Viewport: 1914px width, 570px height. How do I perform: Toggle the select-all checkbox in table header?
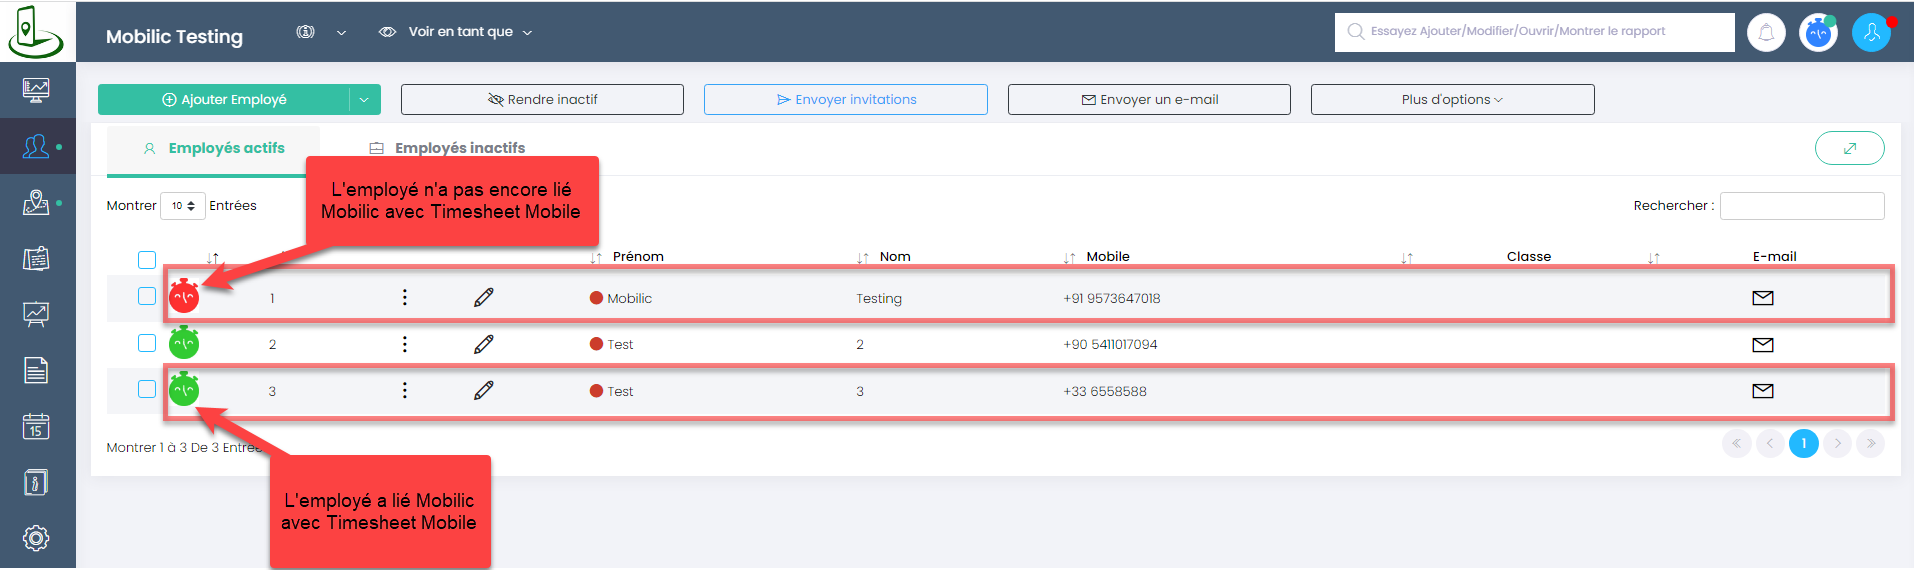[147, 260]
